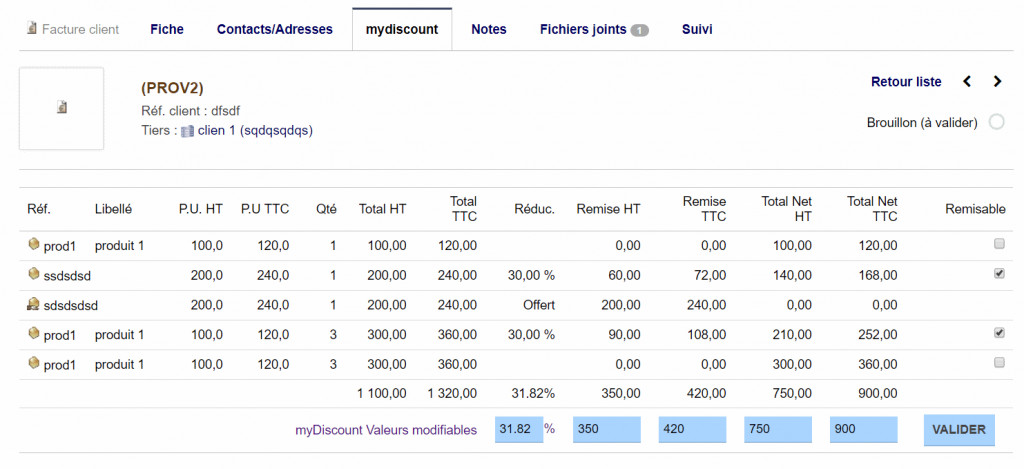This screenshot has width=1024, height=469.
Task: Click the Retour liste link
Action: [x=906, y=82]
